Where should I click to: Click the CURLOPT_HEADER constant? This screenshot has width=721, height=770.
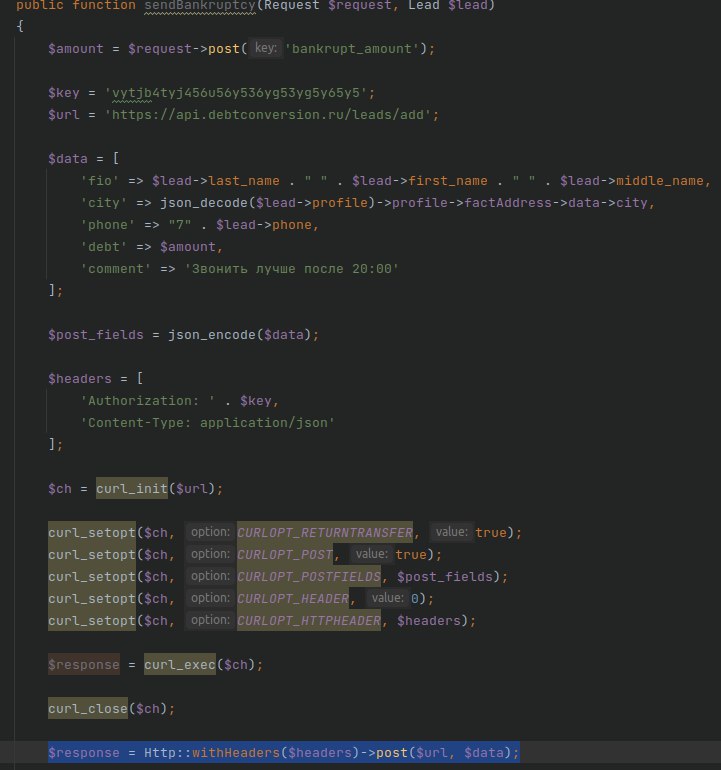[x=293, y=599]
